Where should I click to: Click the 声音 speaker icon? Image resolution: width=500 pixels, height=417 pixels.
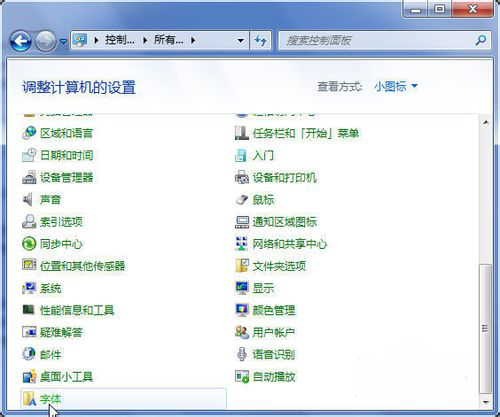[x=29, y=199]
